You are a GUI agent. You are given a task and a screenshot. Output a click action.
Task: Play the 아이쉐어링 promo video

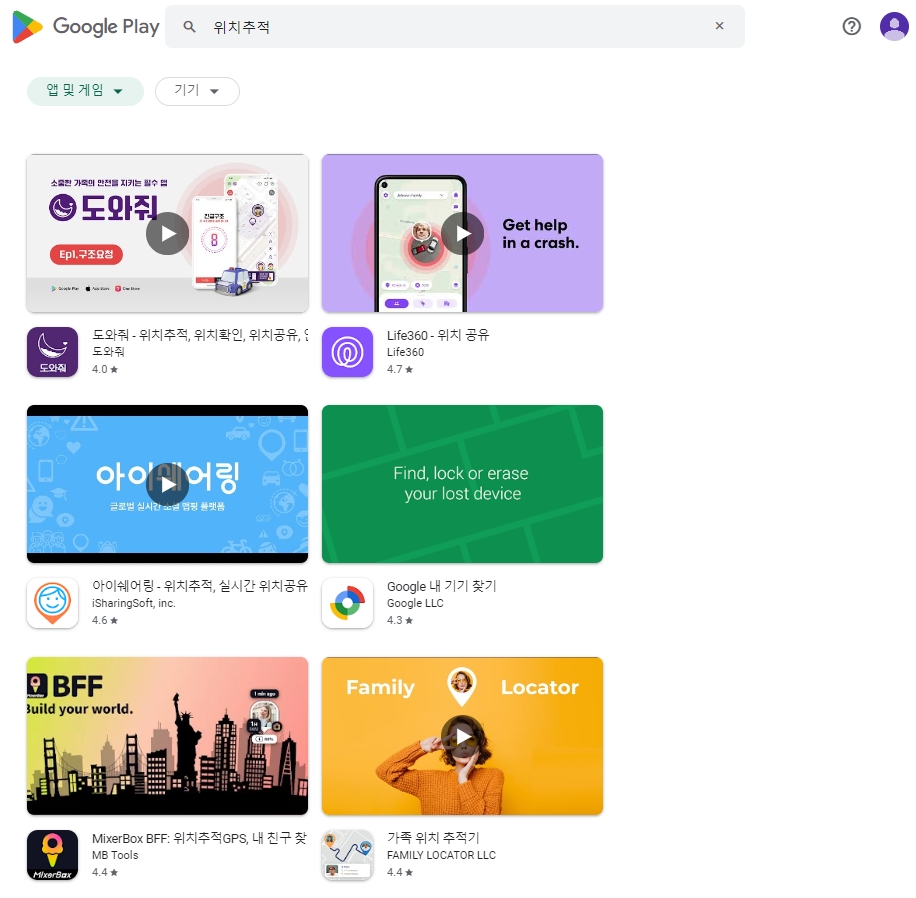tap(168, 484)
